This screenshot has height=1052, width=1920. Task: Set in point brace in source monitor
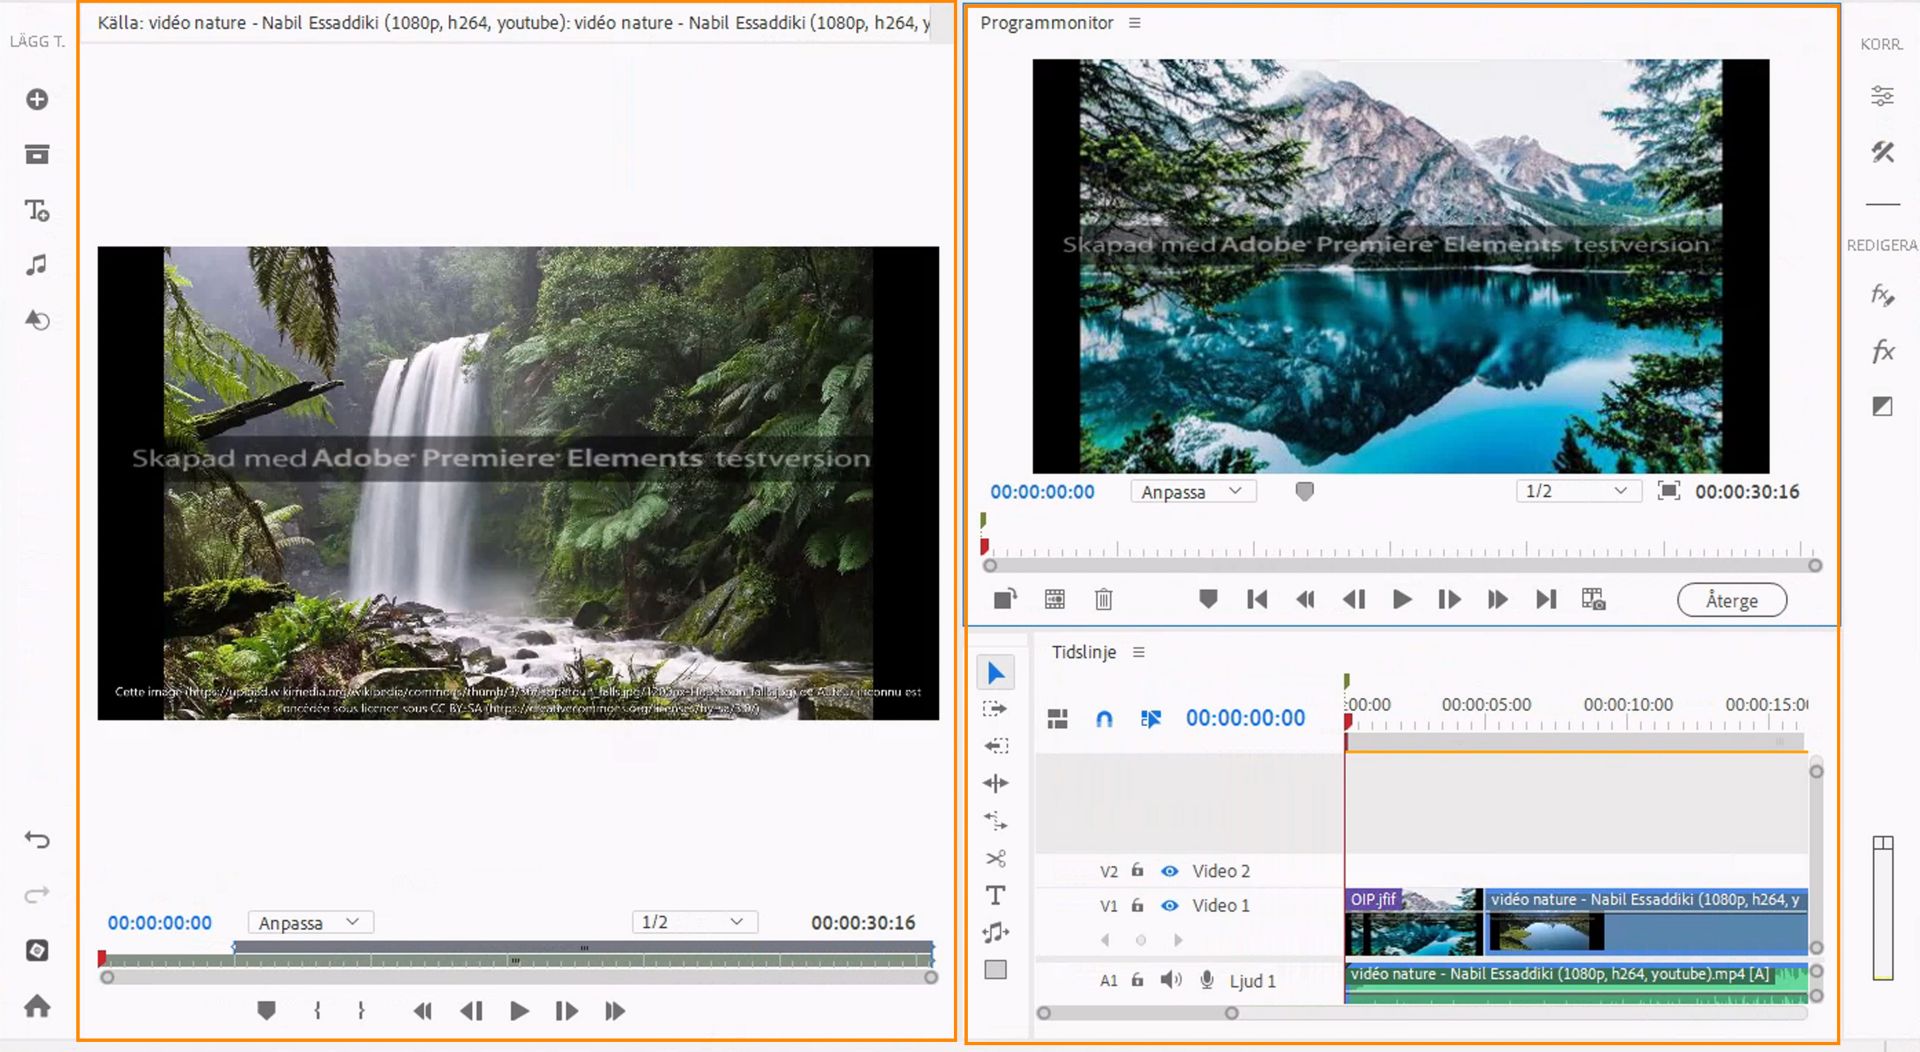click(x=317, y=1011)
